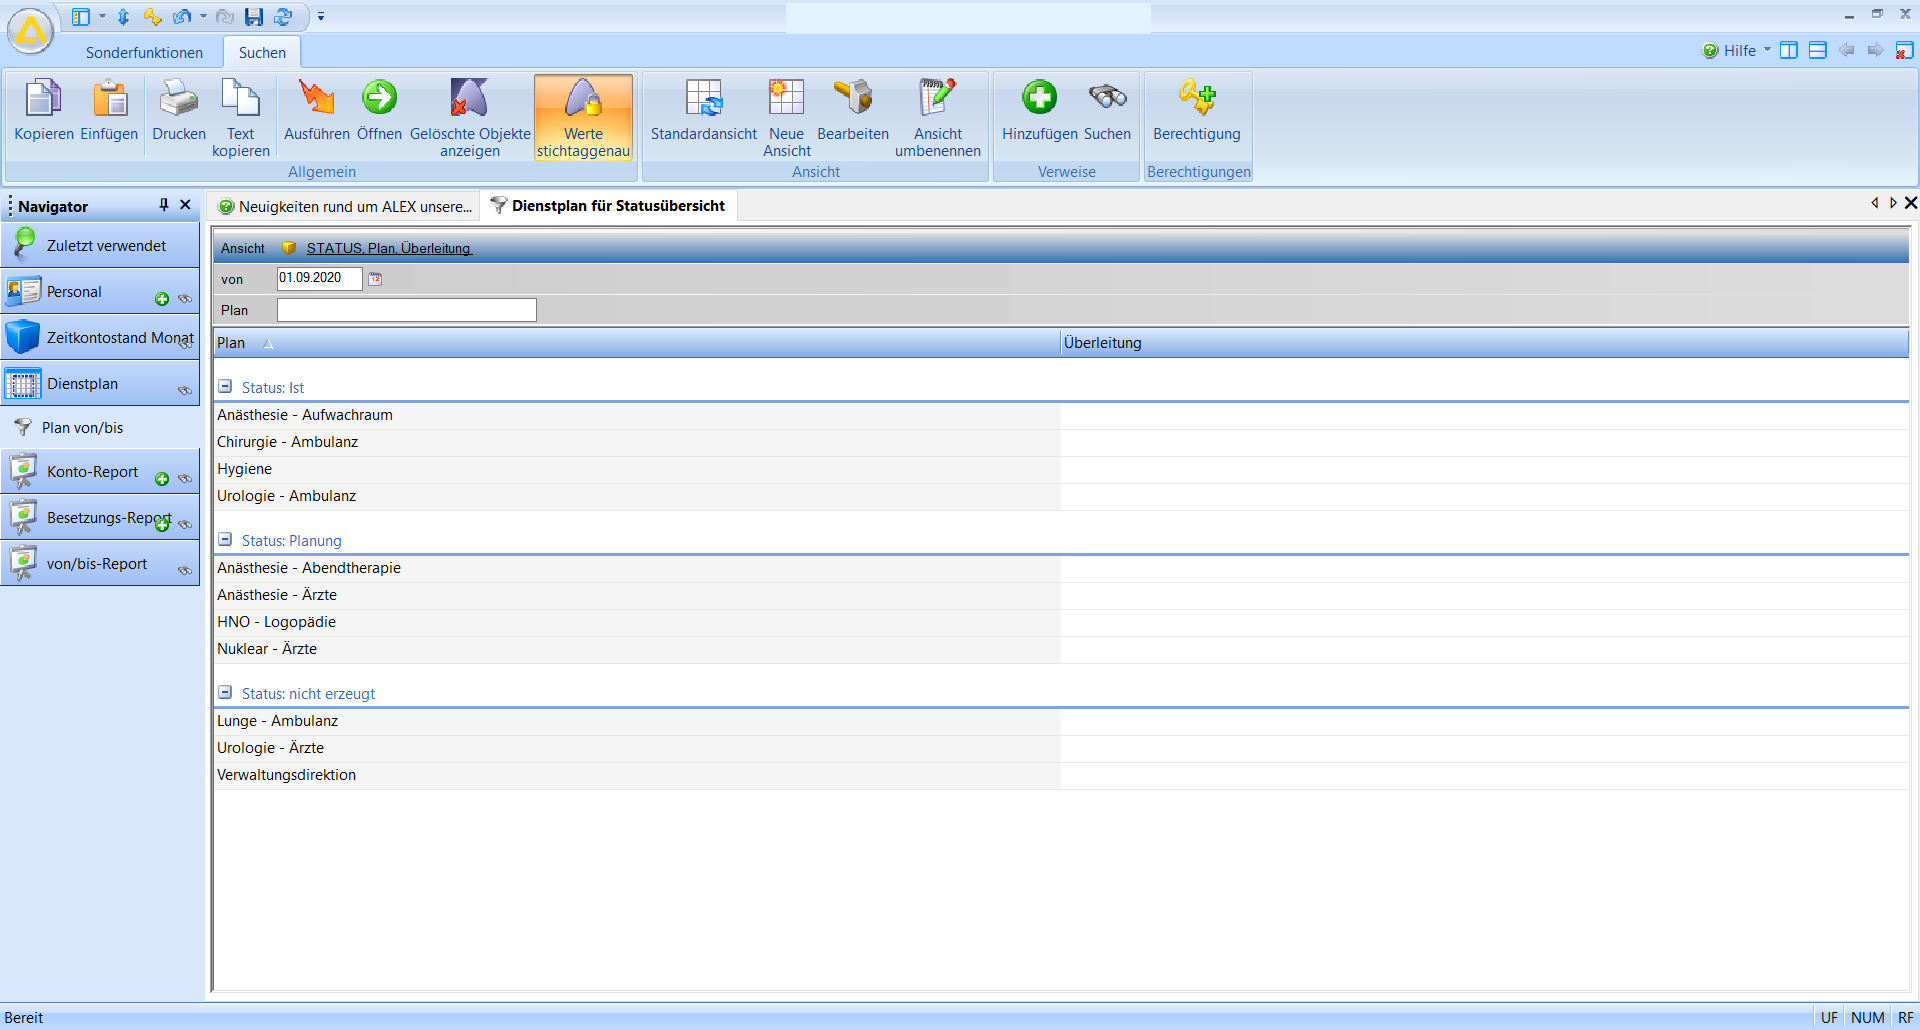Collapse the Status: Ist group
1920x1030 pixels.
coord(225,387)
